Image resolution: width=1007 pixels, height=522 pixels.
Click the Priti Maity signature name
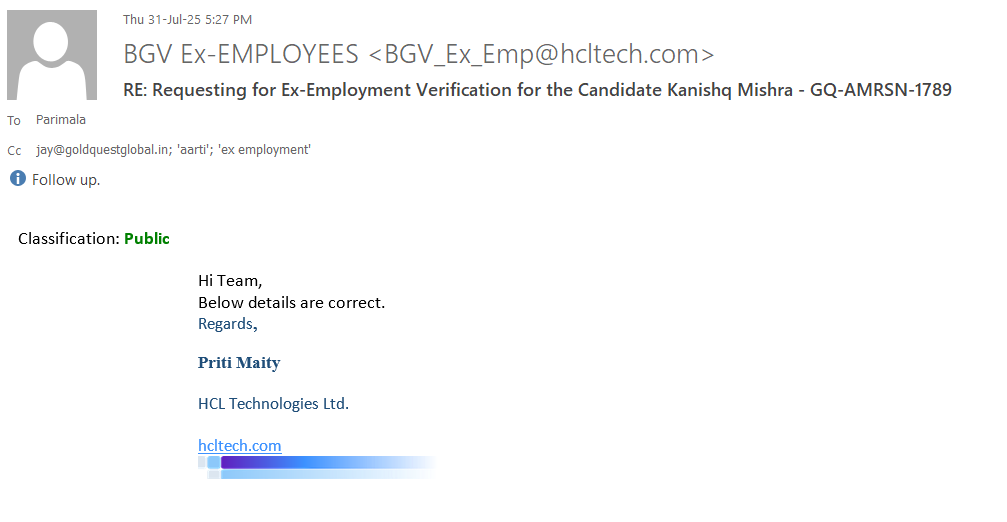(x=239, y=363)
